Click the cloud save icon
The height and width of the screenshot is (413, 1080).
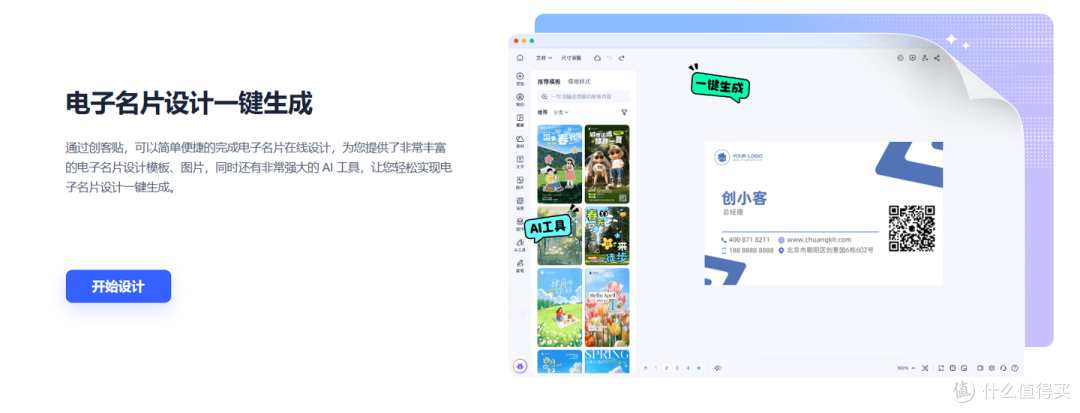(x=598, y=58)
